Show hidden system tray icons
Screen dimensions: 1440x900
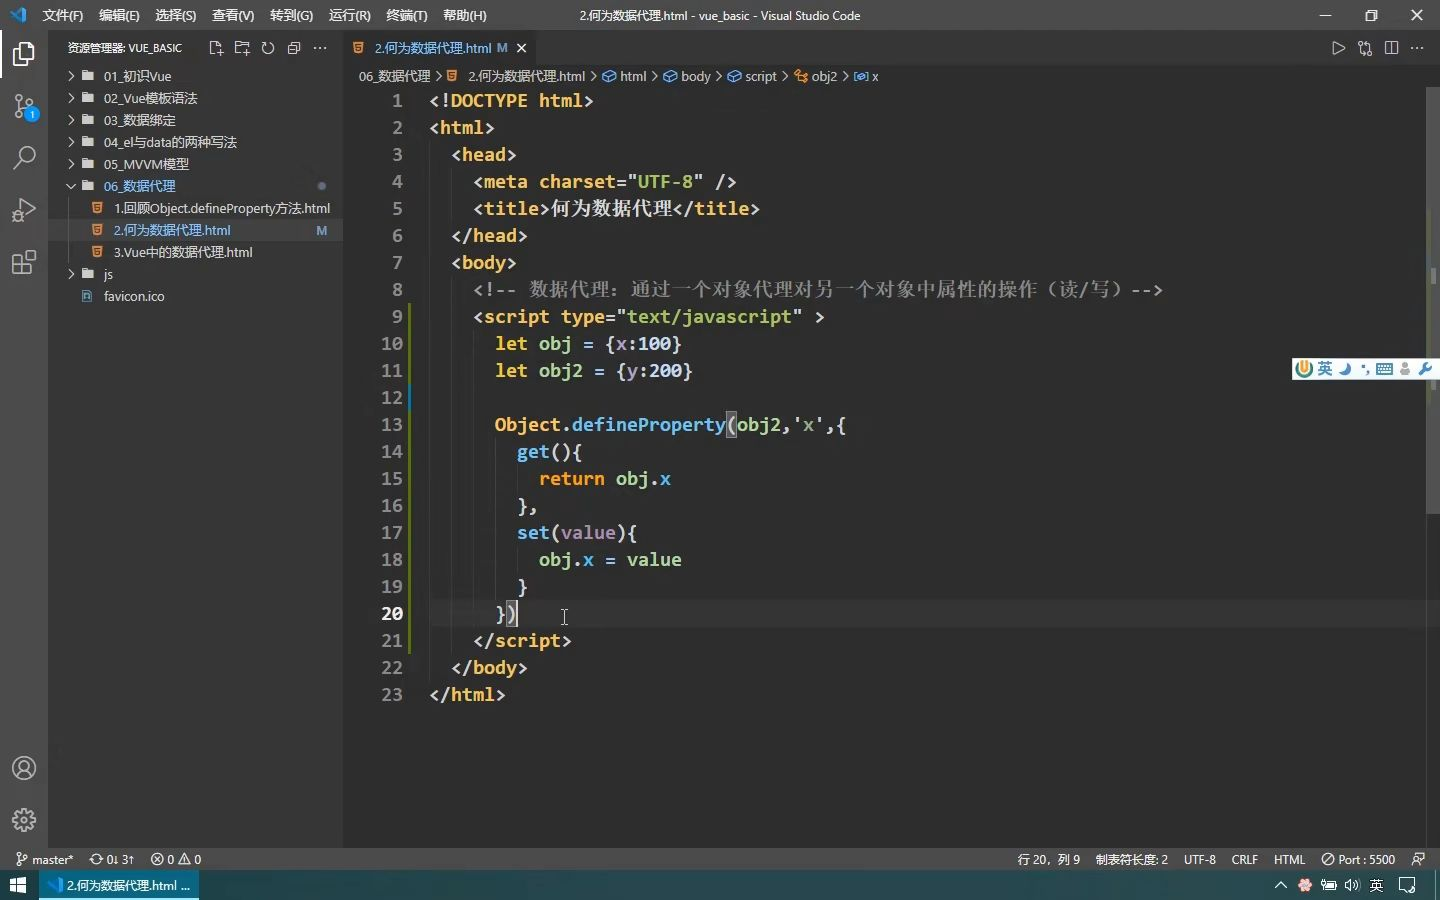1281,885
